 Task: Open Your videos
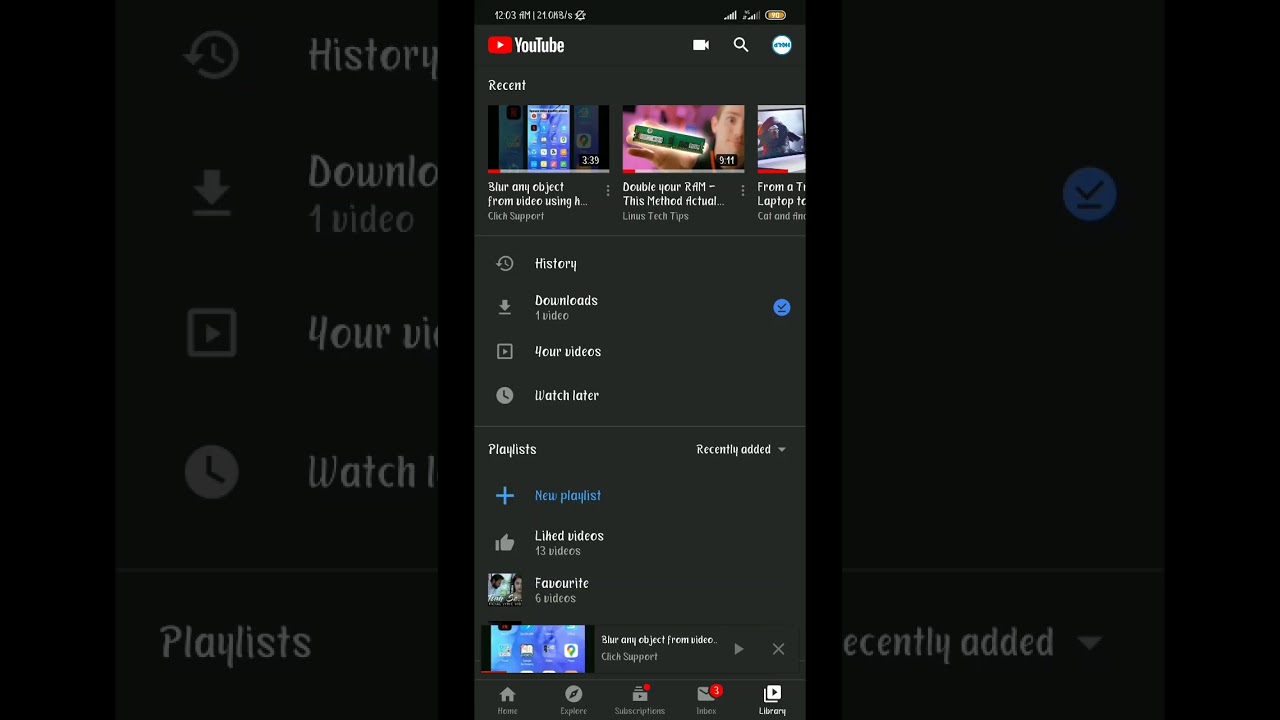[x=640, y=352]
